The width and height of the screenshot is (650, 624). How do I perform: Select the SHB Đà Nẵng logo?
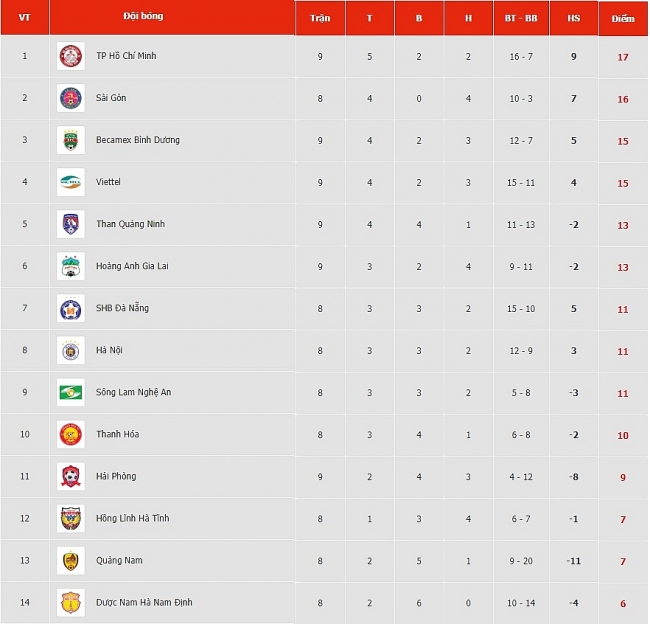71,308
